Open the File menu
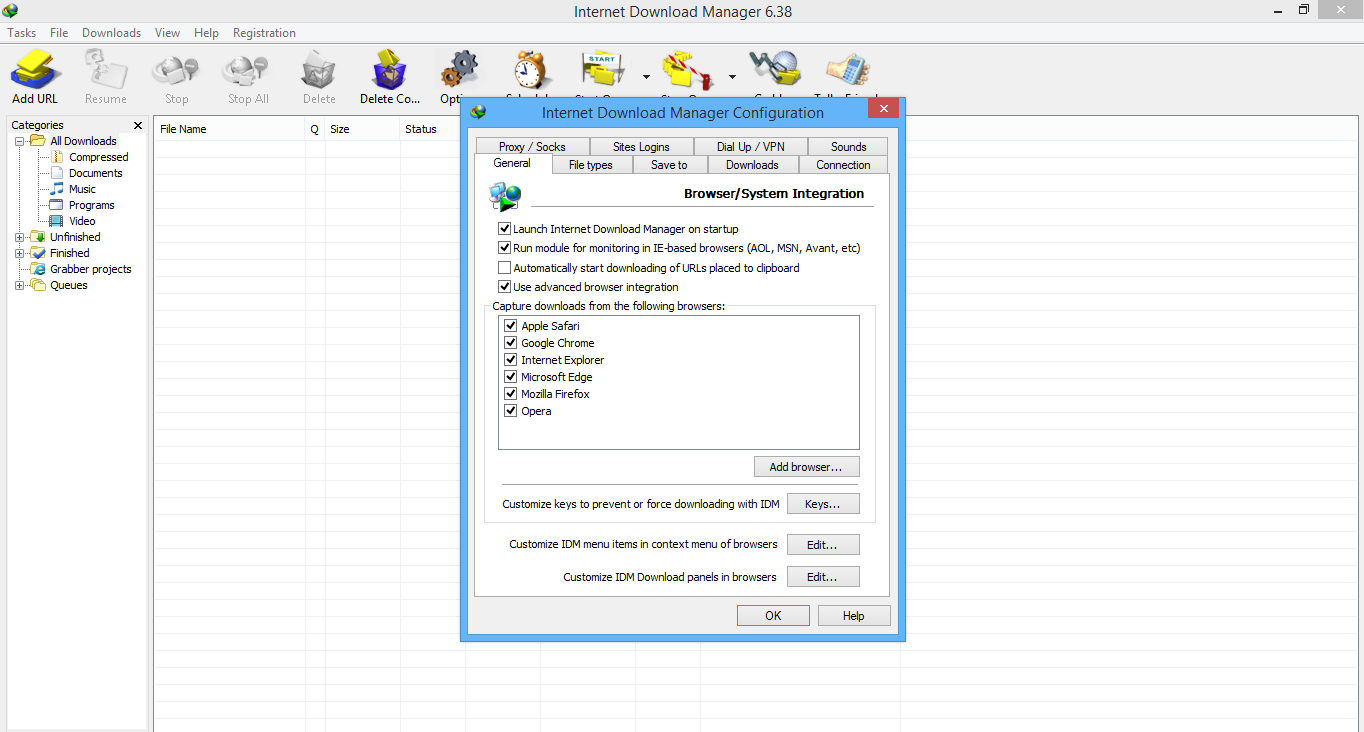1364x732 pixels. (x=59, y=33)
